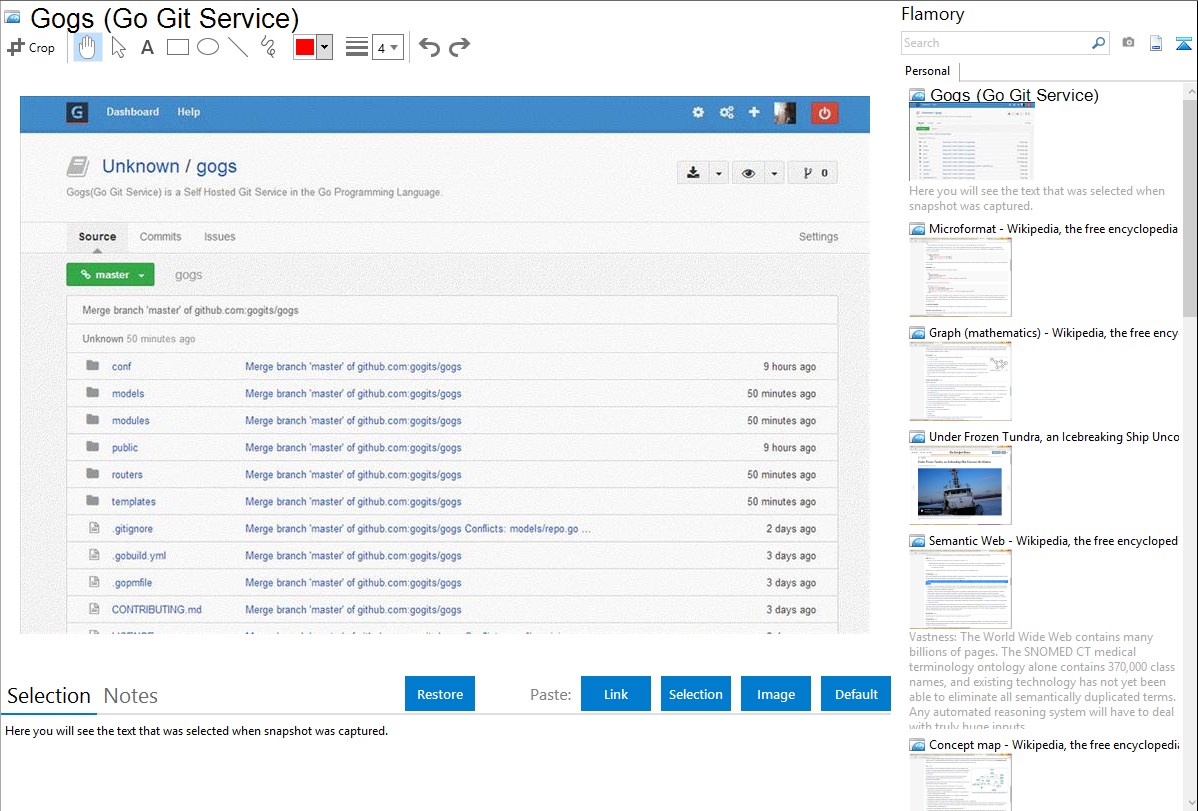Open the .gobuild.yml file
Image resolution: width=1198 pixels, height=811 pixels.
(x=138, y=556)
